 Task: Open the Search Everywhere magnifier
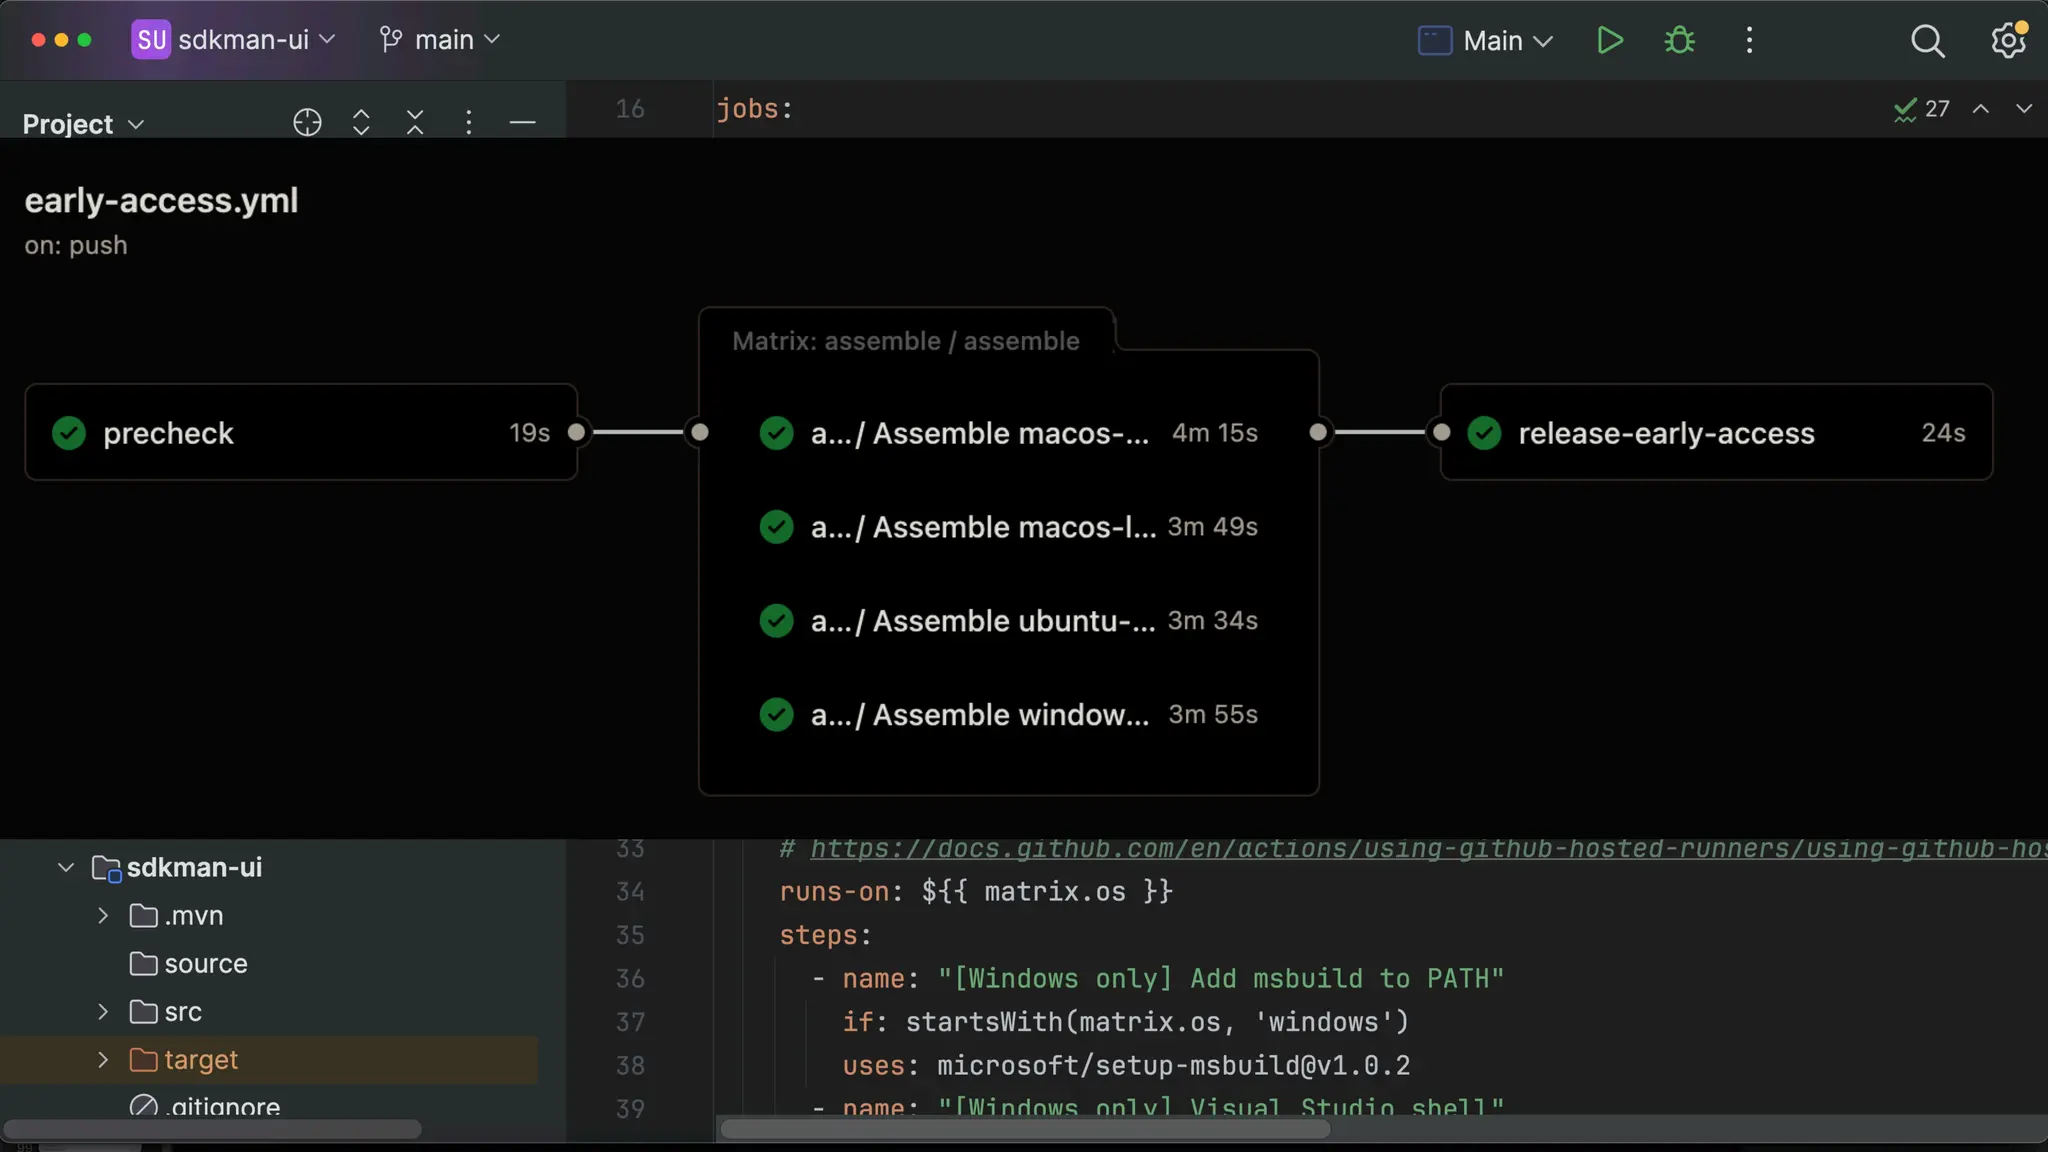[x=1927, y=41]
